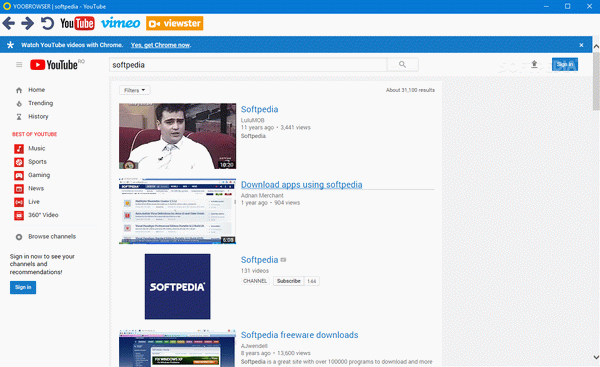
Task: Open History in the sidebar
Action: click(38, 116)
